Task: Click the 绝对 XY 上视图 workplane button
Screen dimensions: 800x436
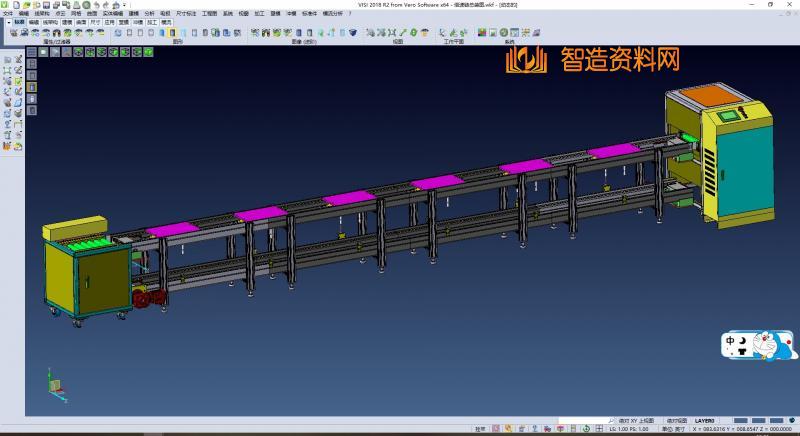Action: [x=635, y=421]
